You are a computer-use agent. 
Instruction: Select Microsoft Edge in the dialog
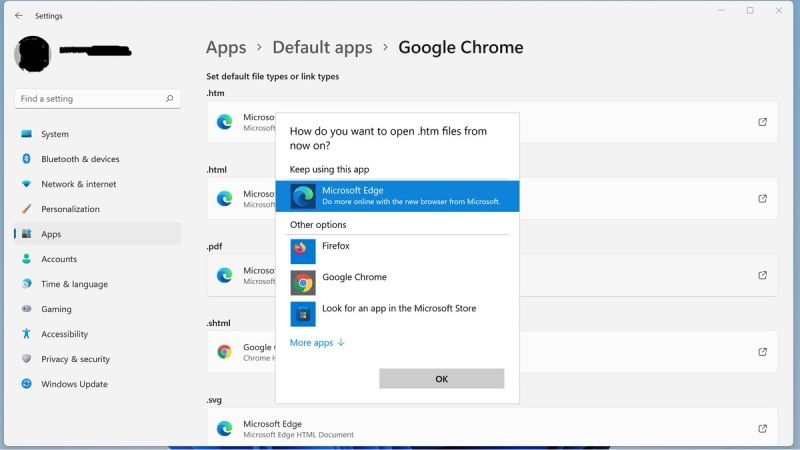pyautogui.click(x=397, y=196)
